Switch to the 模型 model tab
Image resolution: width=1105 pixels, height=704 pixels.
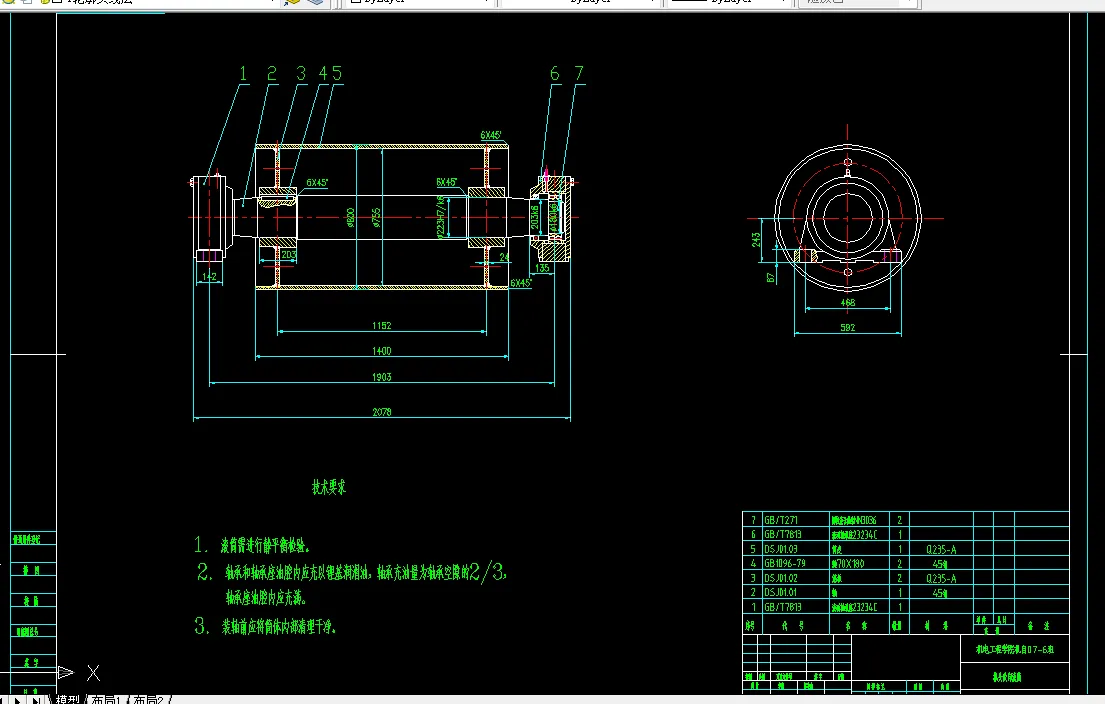pos(68,699)
